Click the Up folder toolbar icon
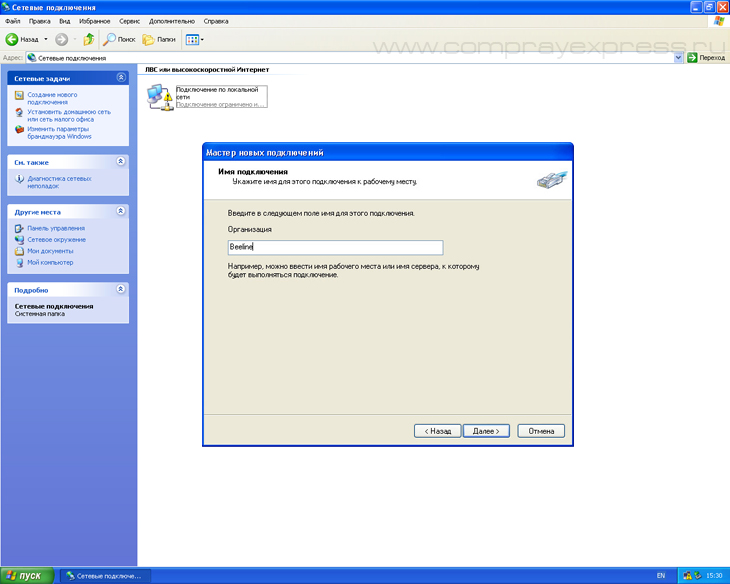The image size is (730, 584). 88,39
